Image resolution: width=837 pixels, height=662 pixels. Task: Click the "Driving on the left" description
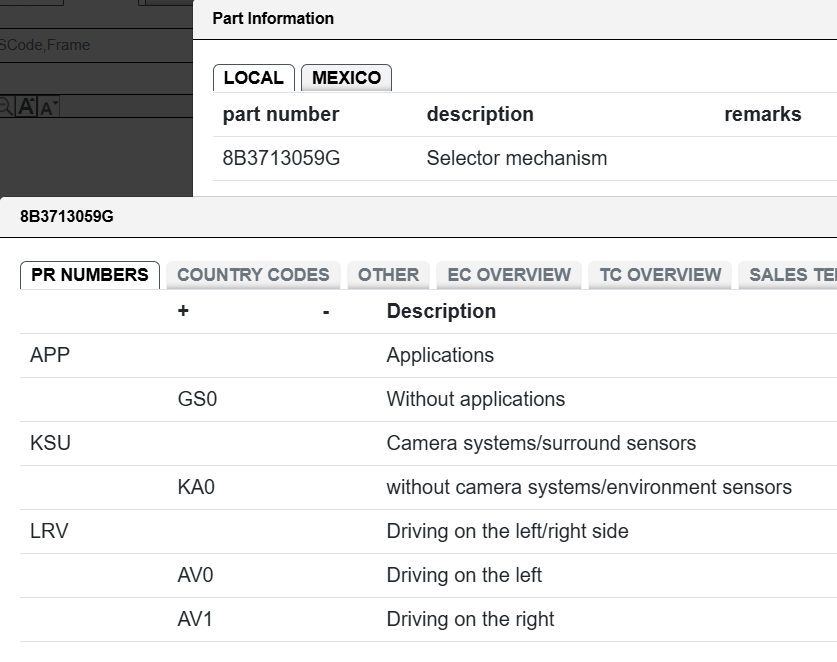(x=464, y=576)
